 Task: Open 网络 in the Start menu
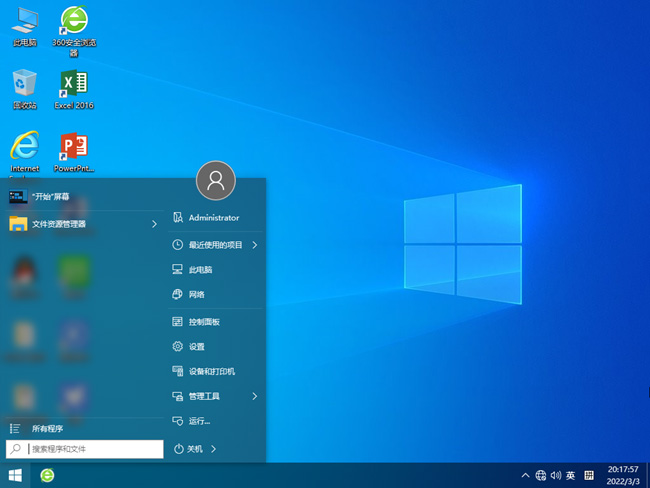point(216,295)
